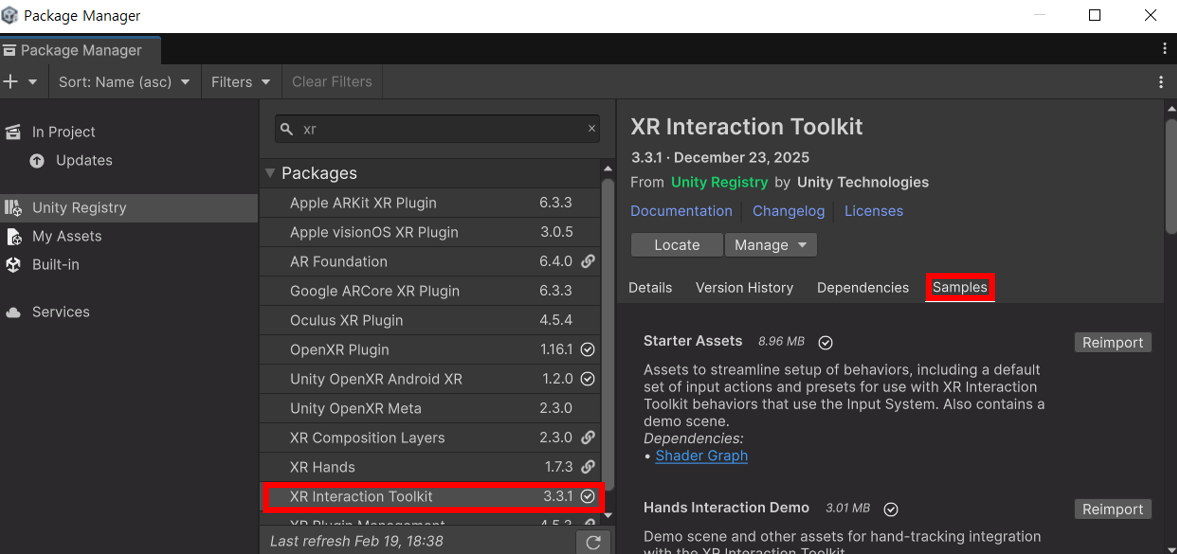Select XR Hands package
Viewport: 1177px width, 554px height.
(431, 467)
